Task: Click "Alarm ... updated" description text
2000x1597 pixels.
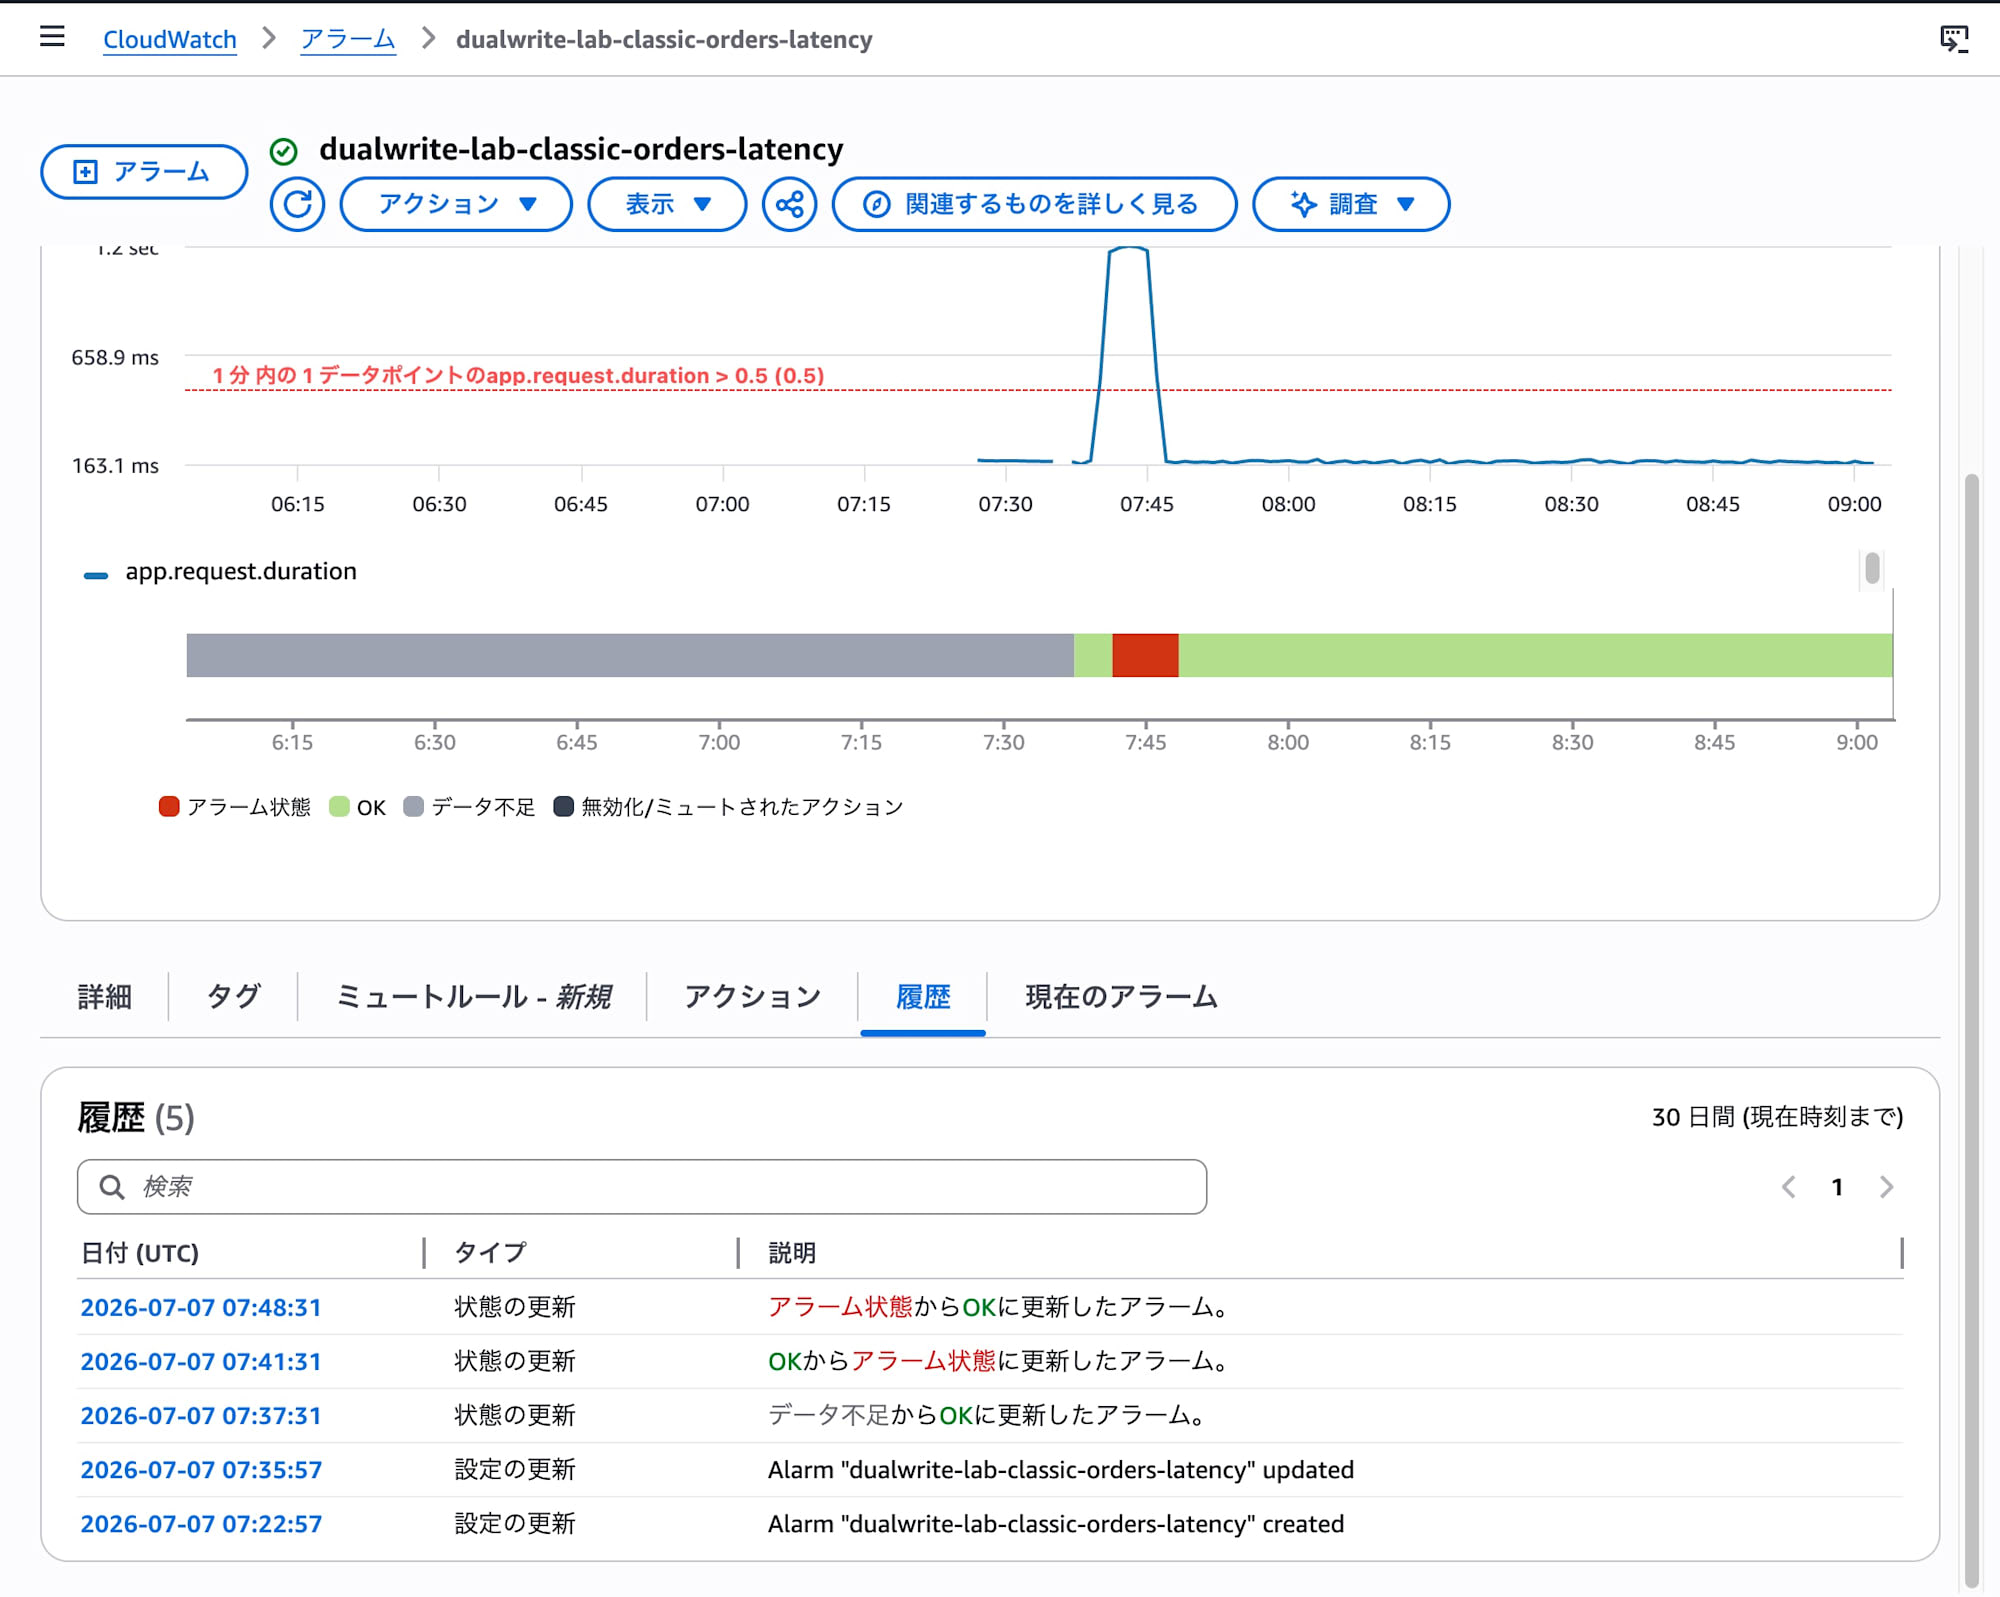Action: (1061, 1469)
